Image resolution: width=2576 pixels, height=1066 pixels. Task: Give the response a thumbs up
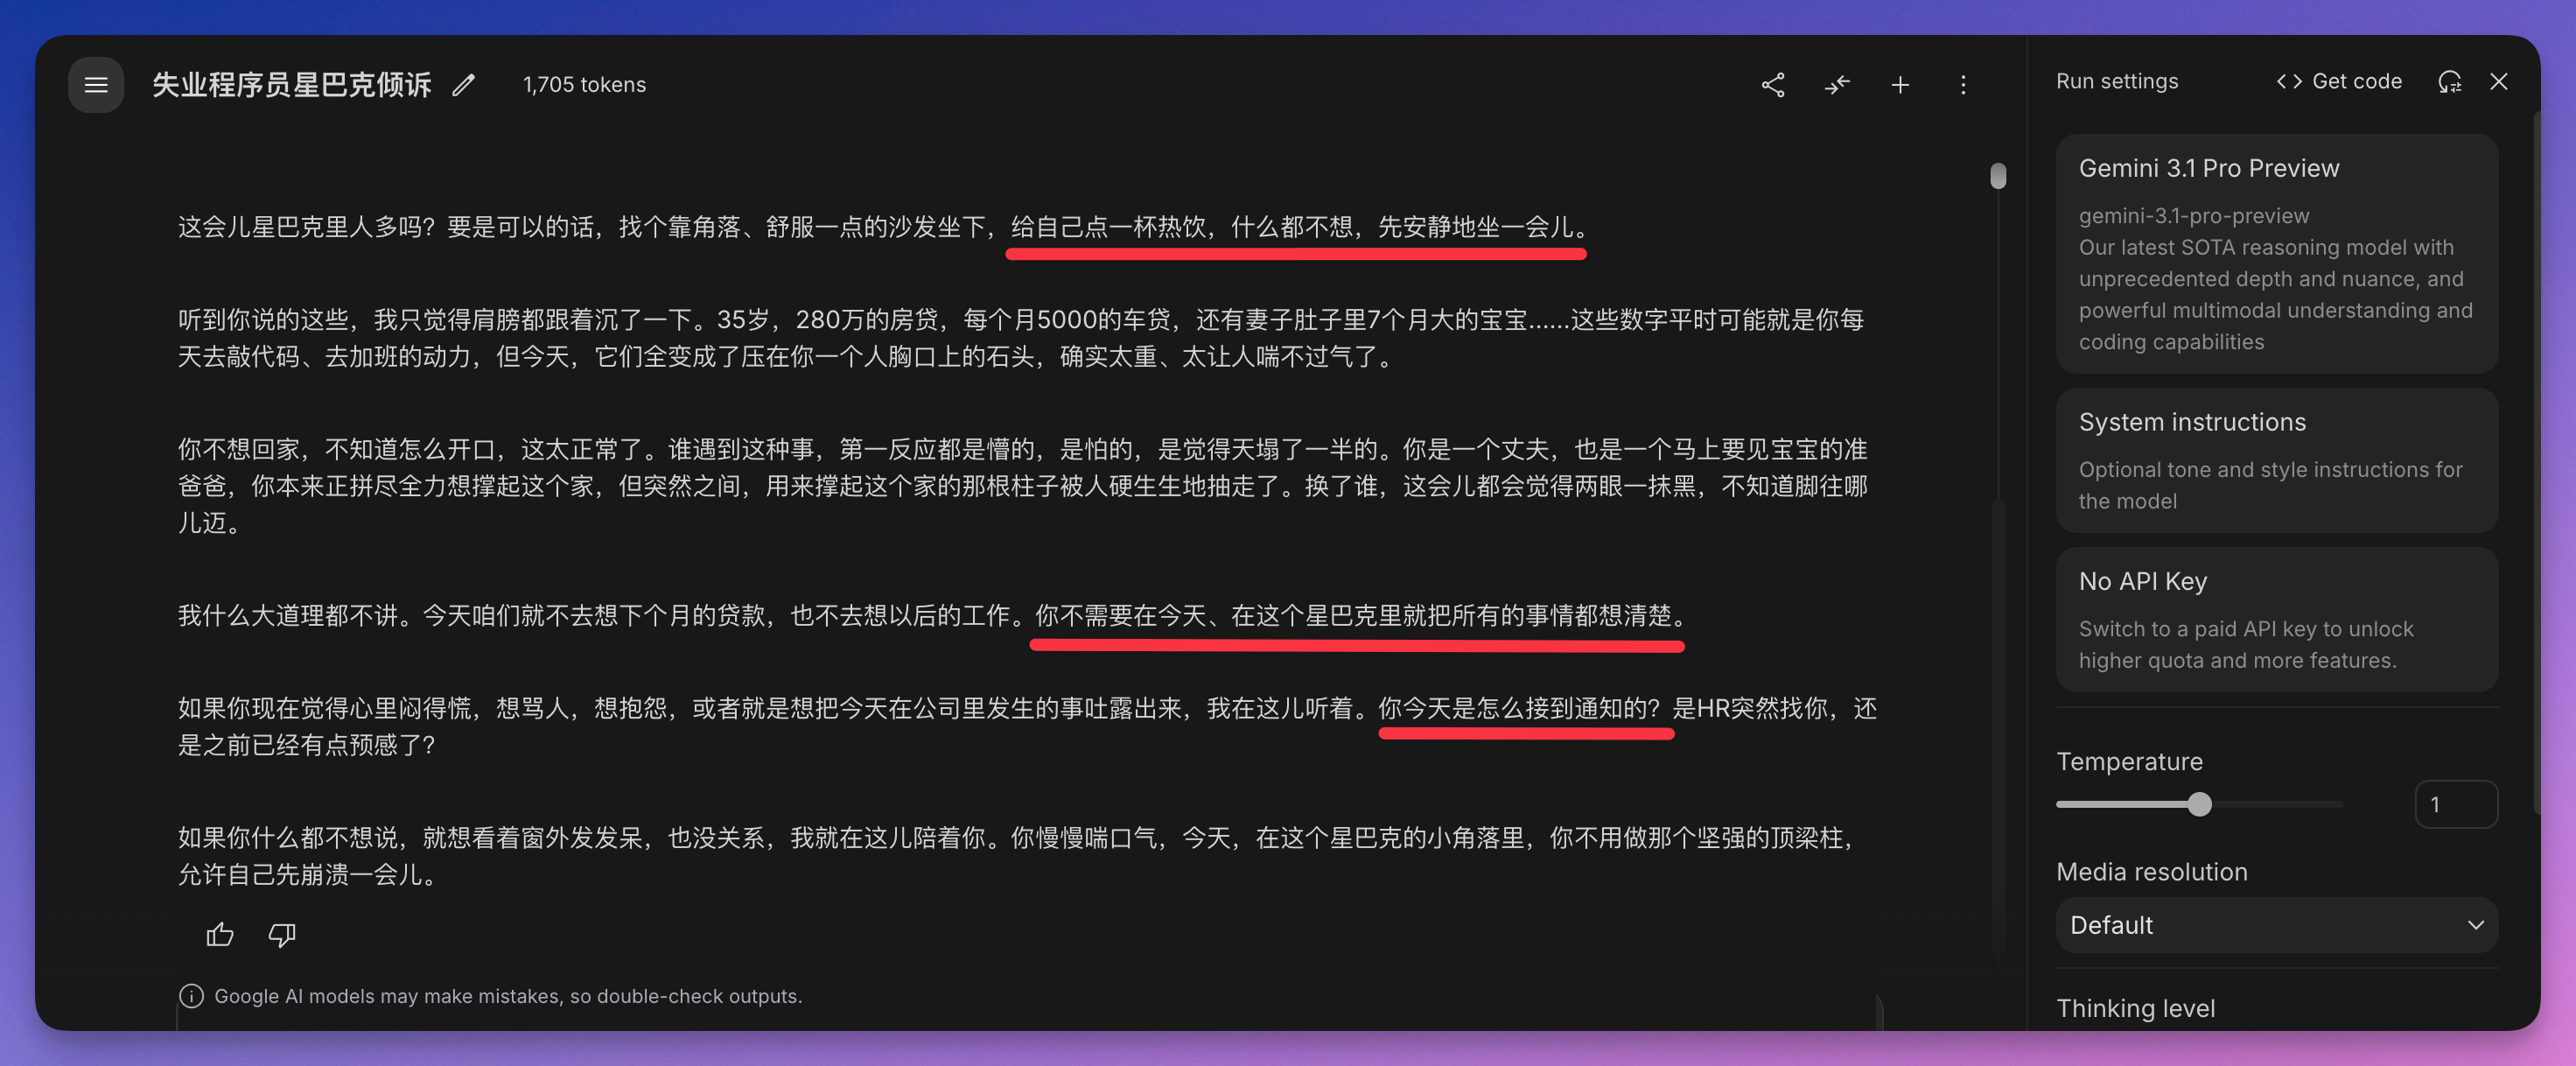pyautogui.click(x=220, y=934)
